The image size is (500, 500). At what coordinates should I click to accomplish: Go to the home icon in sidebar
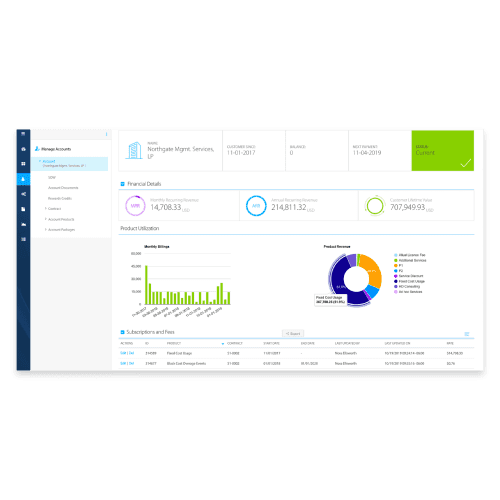pos(23,149)
